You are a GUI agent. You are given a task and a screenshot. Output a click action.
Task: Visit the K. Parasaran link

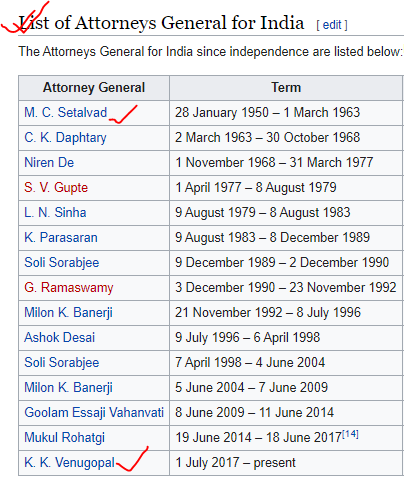pos(61,237)
